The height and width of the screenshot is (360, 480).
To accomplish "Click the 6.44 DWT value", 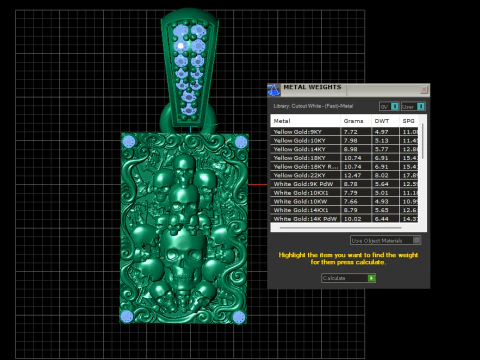I will (381, 219).
